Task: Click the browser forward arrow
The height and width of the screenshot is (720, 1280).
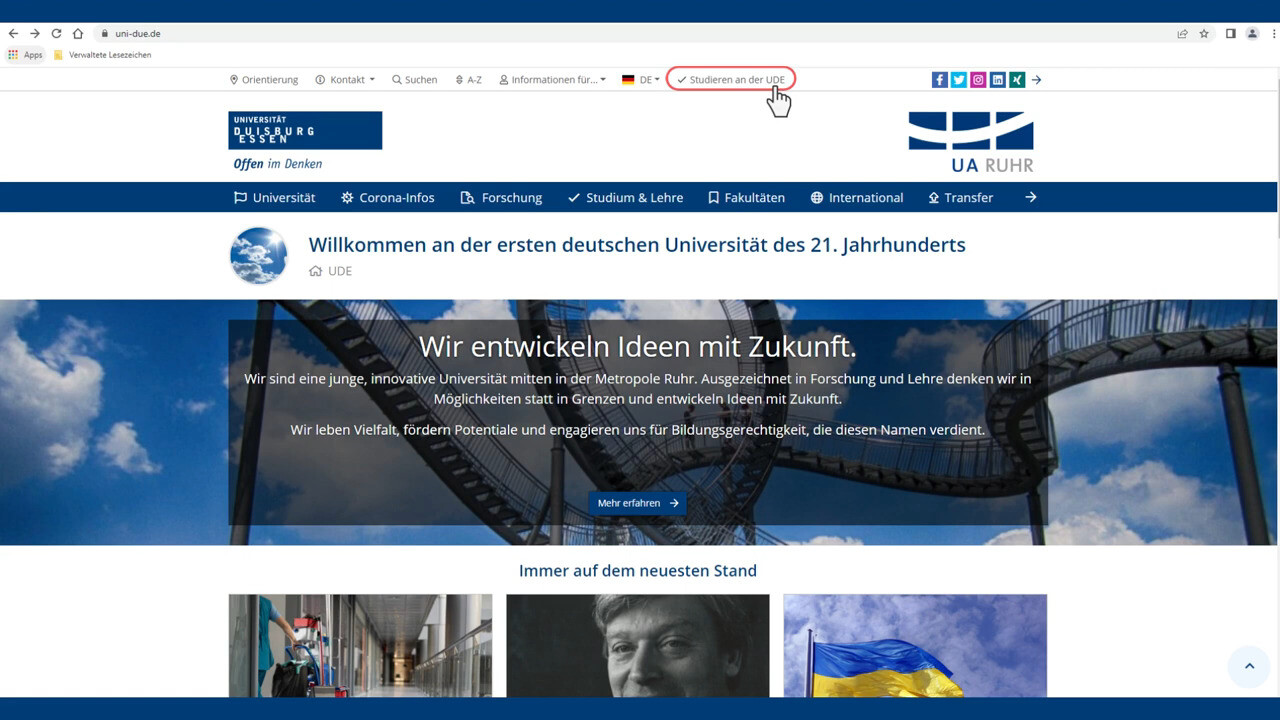Action: point(35,33)
